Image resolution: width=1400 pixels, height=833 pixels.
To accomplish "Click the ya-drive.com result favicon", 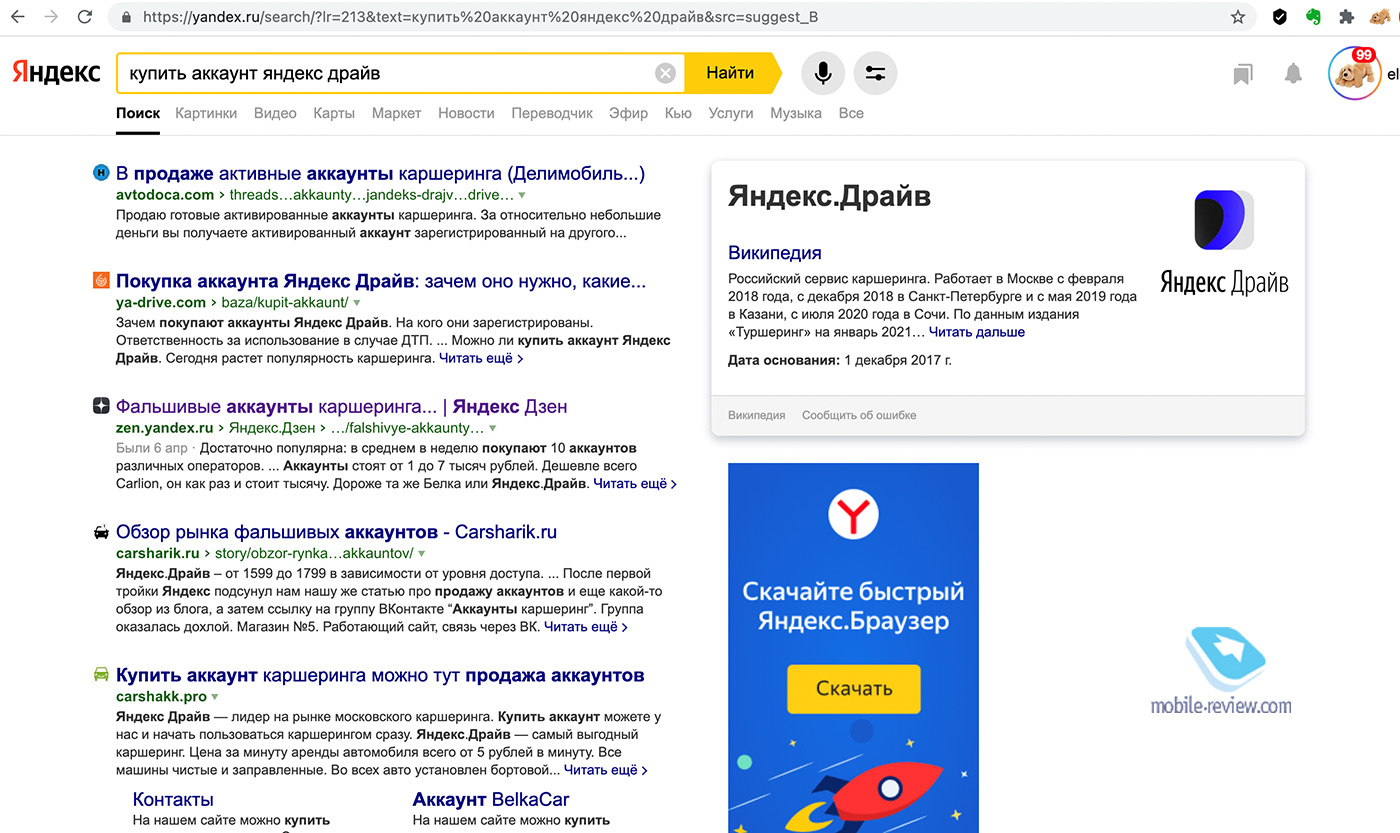I will pyautogui.click(x=101, y=281).
